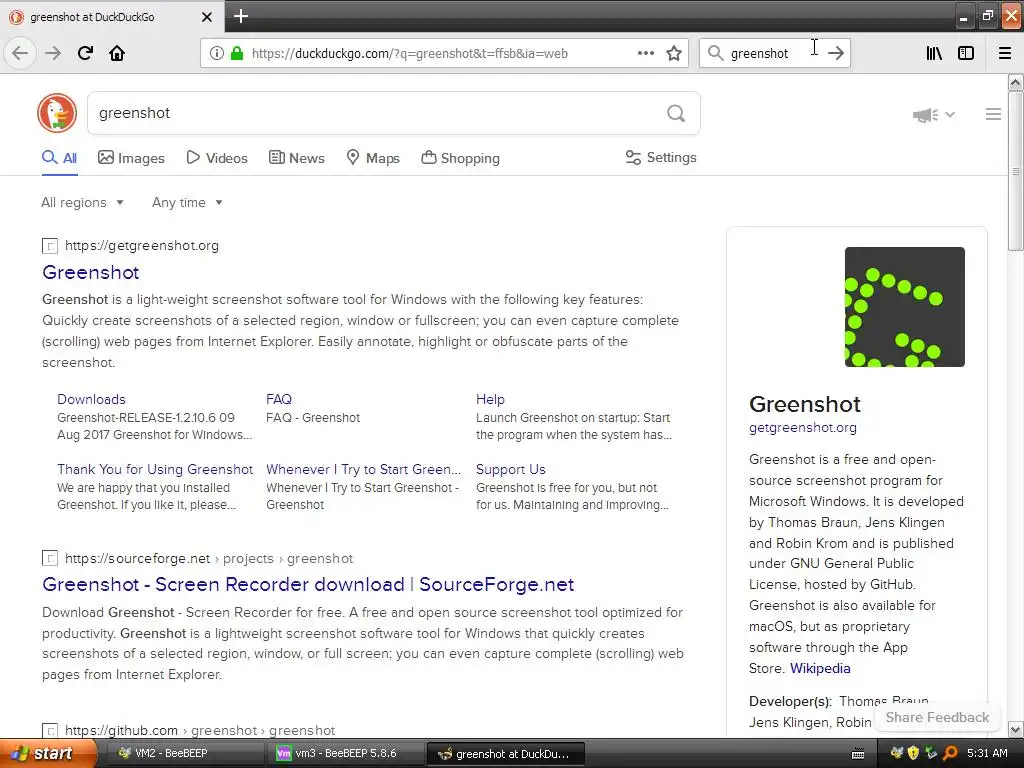
Task: Switch to the Videos tab
Action: point(217,158)
